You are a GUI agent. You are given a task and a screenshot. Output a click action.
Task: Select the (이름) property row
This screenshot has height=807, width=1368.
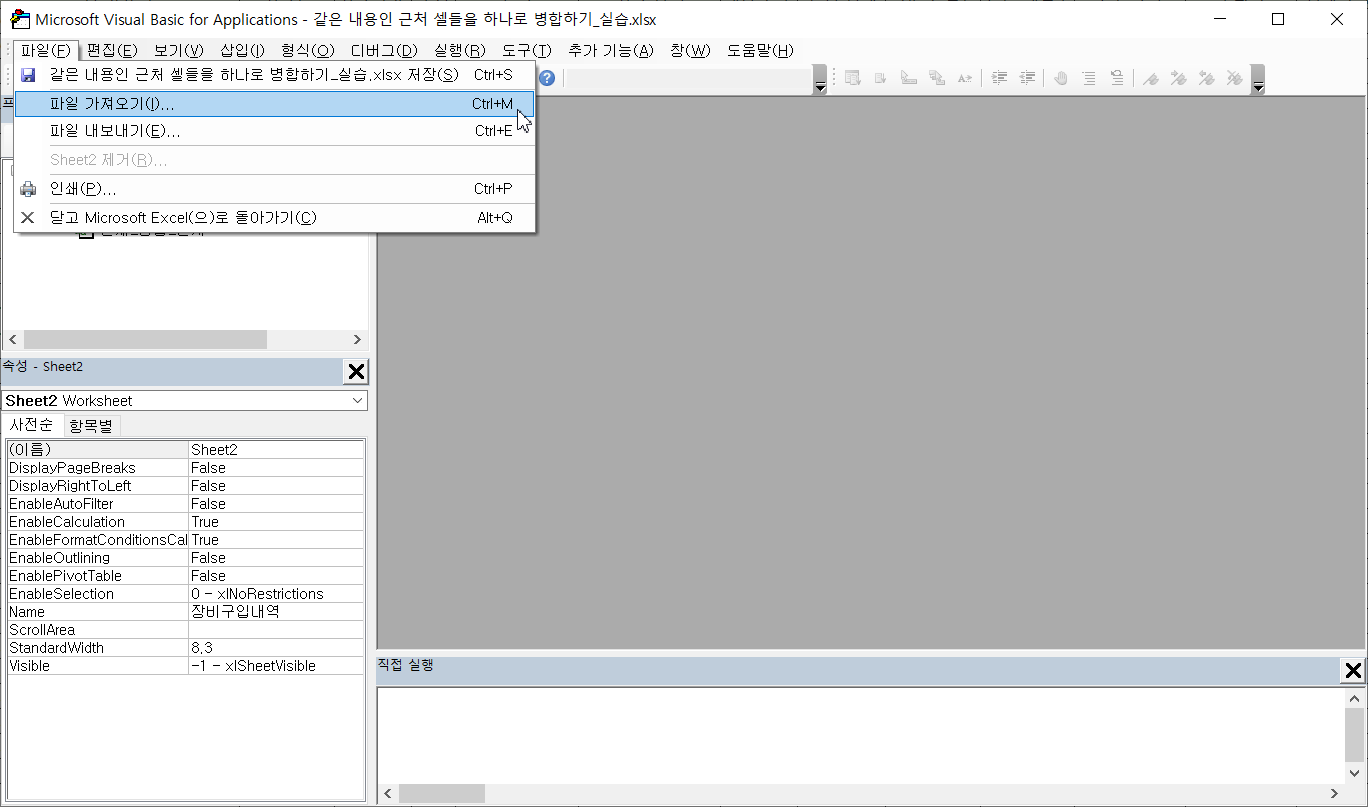pyautogui.click(x=185, y=449)
